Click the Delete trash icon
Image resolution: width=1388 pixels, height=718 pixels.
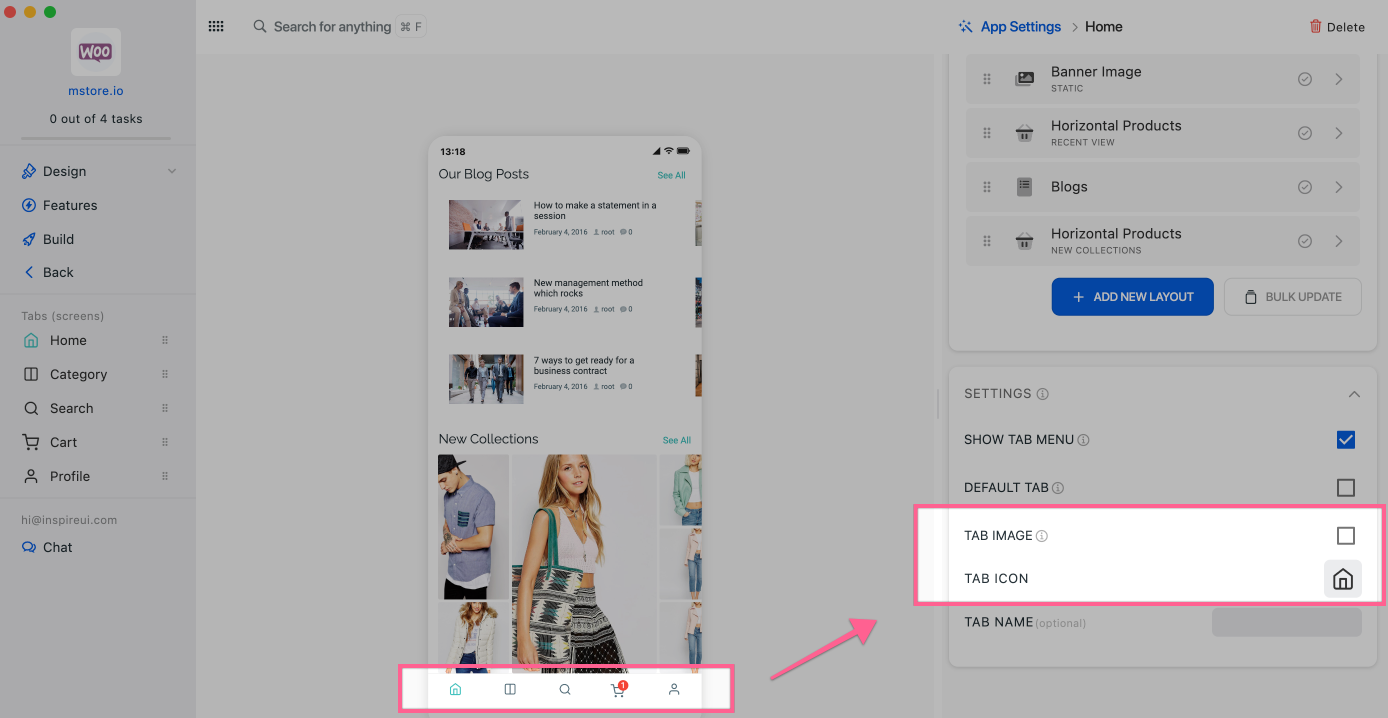tap(1315, 27)
